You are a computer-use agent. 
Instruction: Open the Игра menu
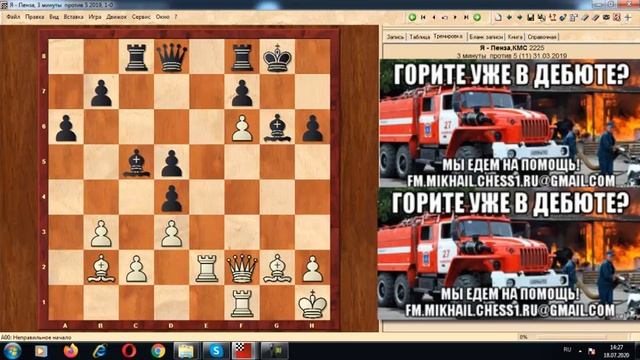tap(95, 17)
